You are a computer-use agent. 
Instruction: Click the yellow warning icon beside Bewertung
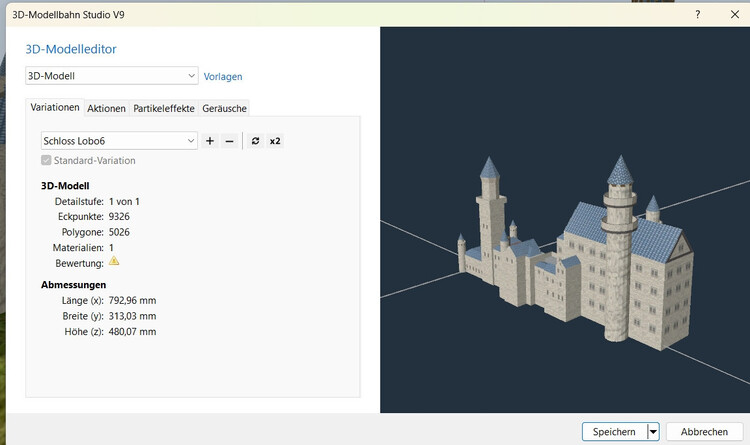click(114, 261)
